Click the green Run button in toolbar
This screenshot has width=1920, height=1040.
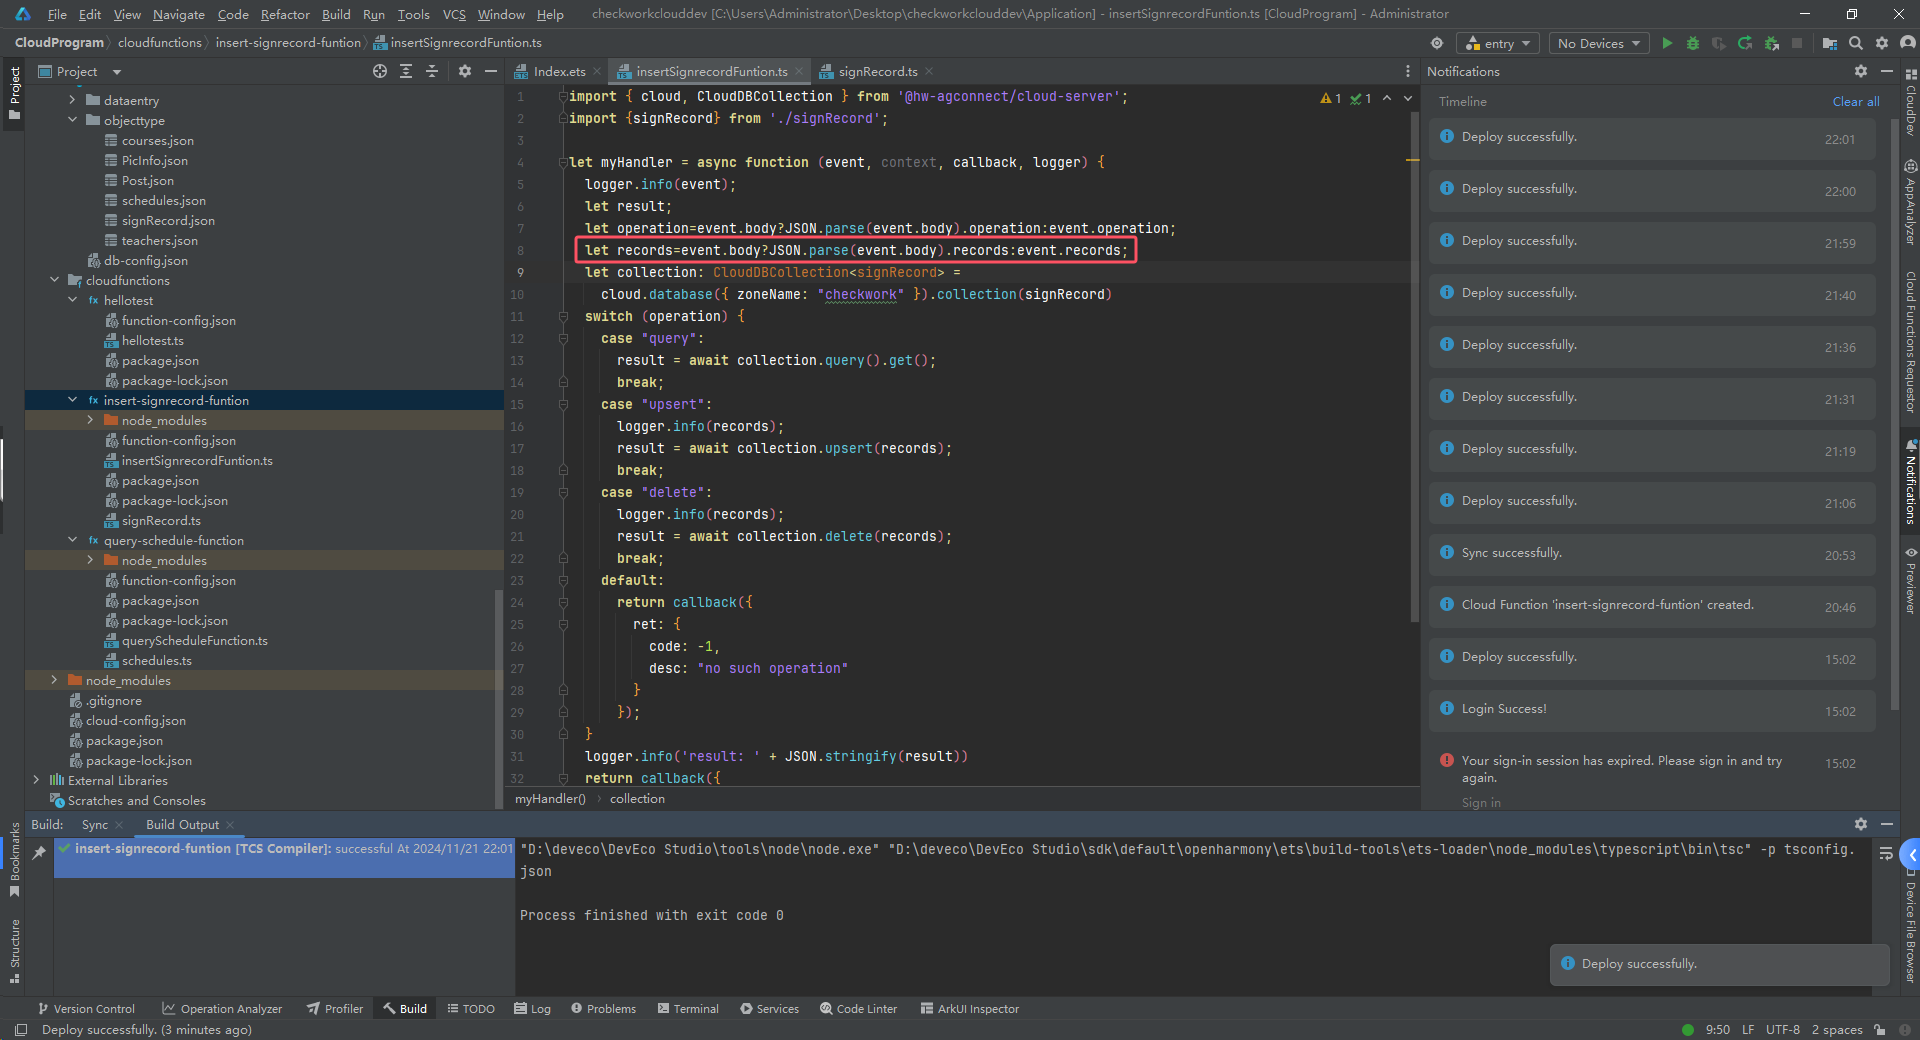[1667, 43]
